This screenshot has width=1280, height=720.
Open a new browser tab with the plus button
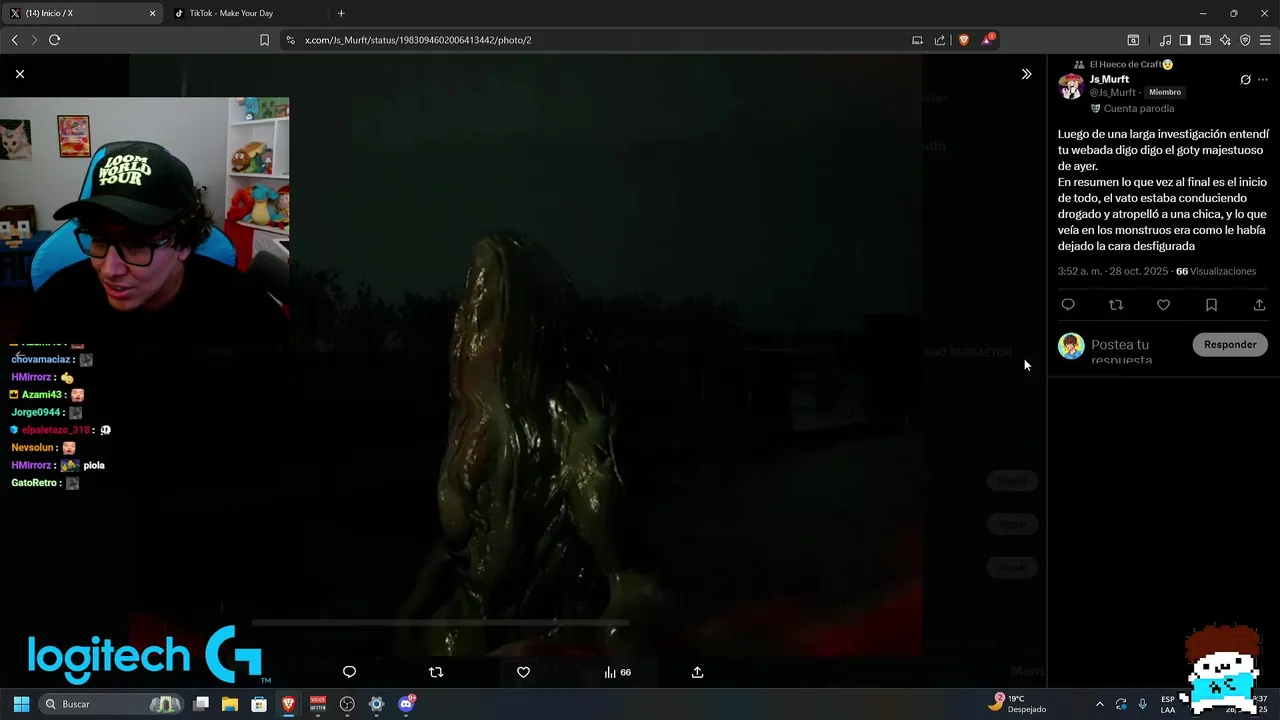tap(341, 13)
